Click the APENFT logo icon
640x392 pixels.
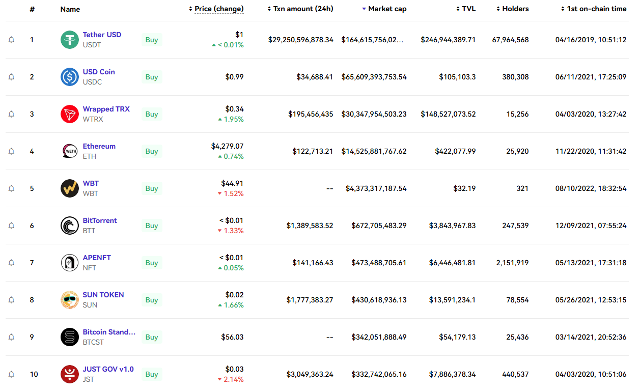(x=69, y=263)
